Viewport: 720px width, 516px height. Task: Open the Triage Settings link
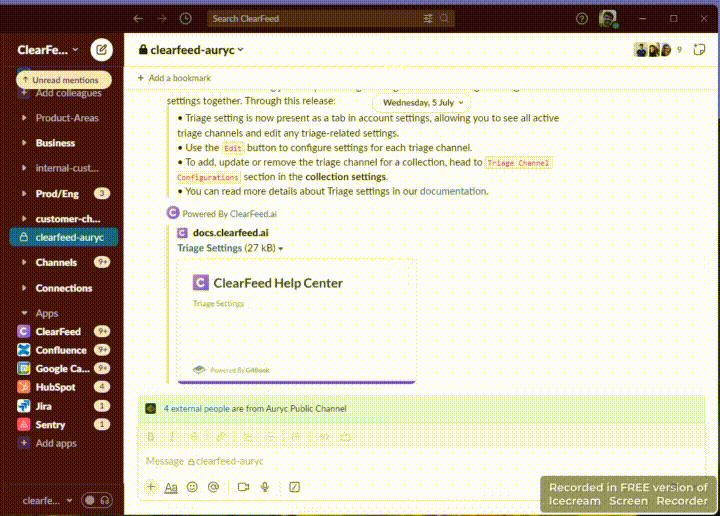(x=209, y=248)
